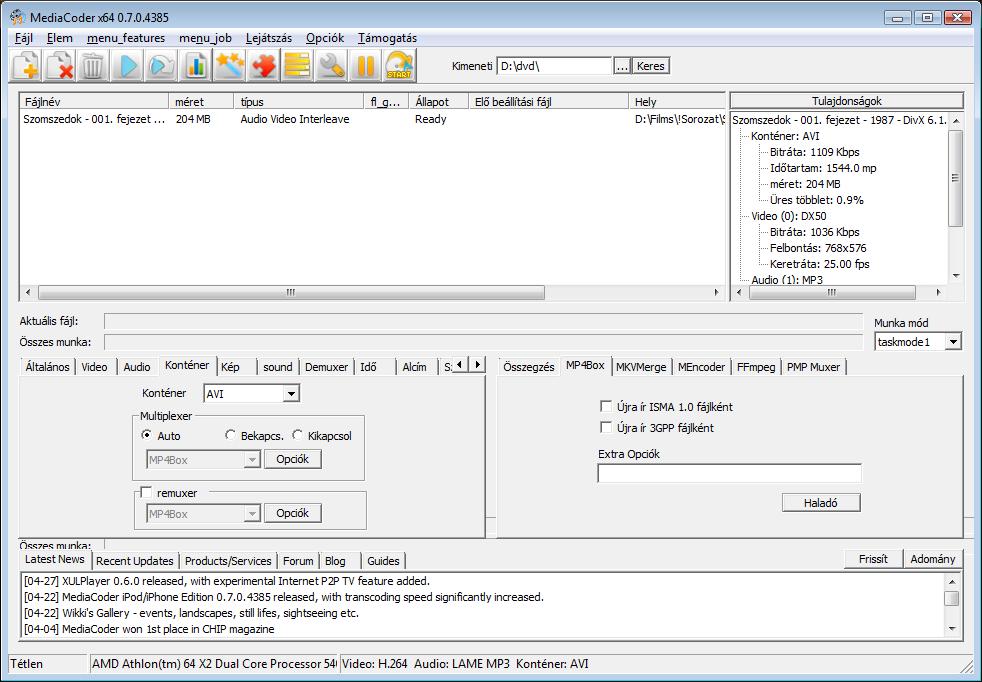
Task: Click the START transcoding icon
Action: (x=399, y=66)
